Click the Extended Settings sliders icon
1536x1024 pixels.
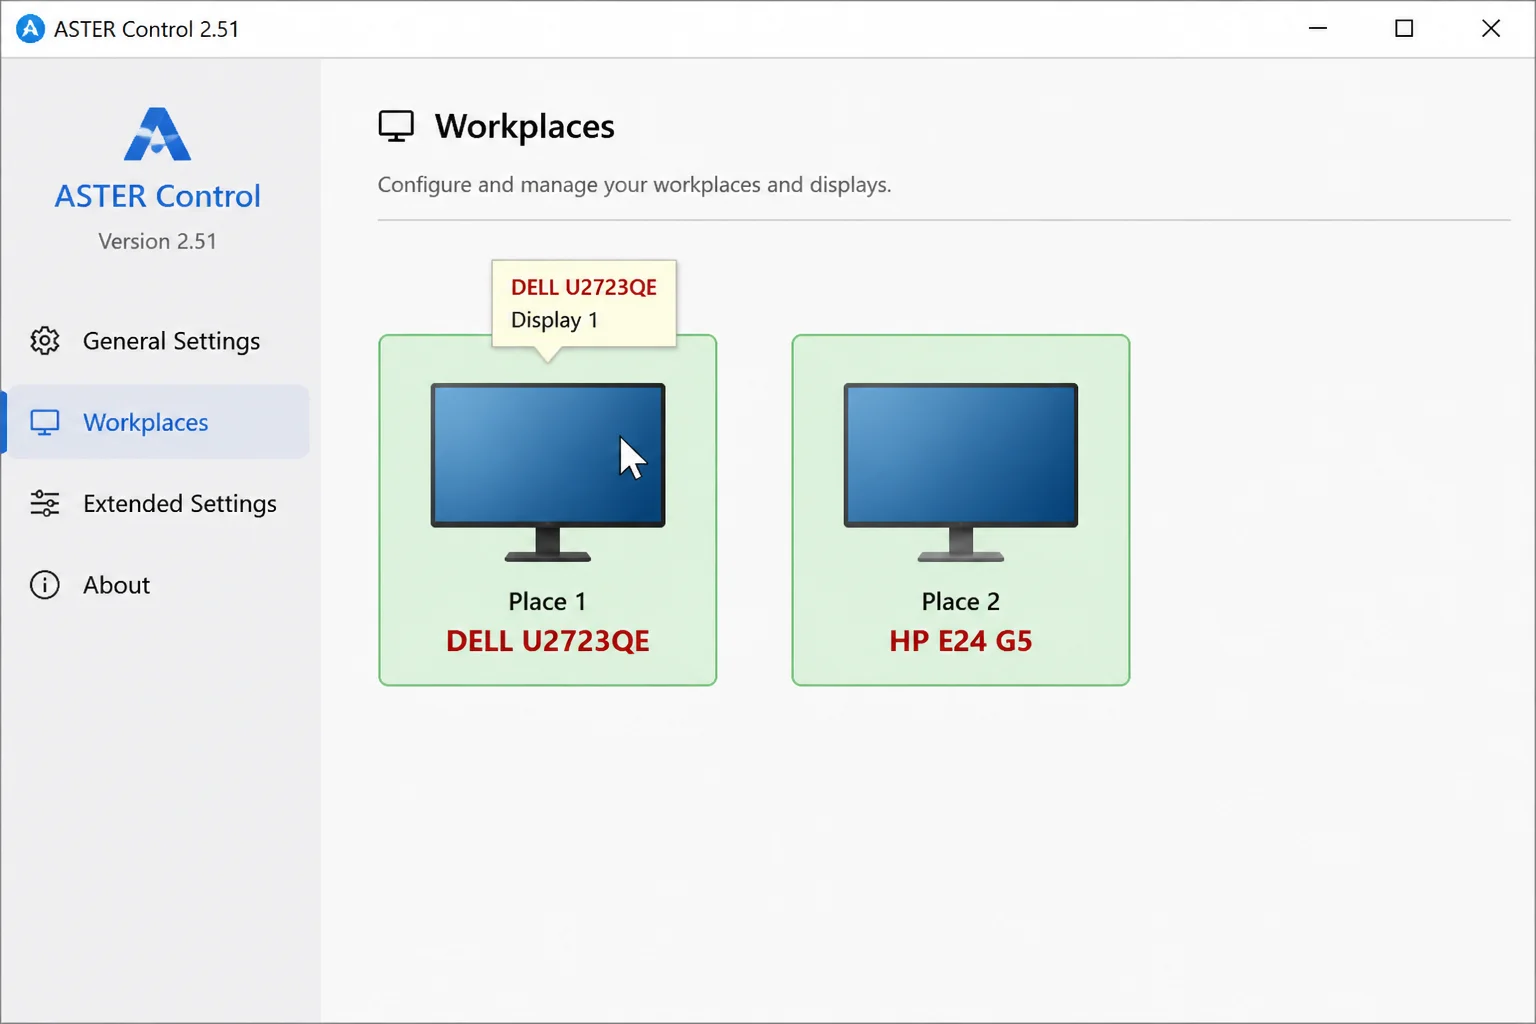[45, 503]
